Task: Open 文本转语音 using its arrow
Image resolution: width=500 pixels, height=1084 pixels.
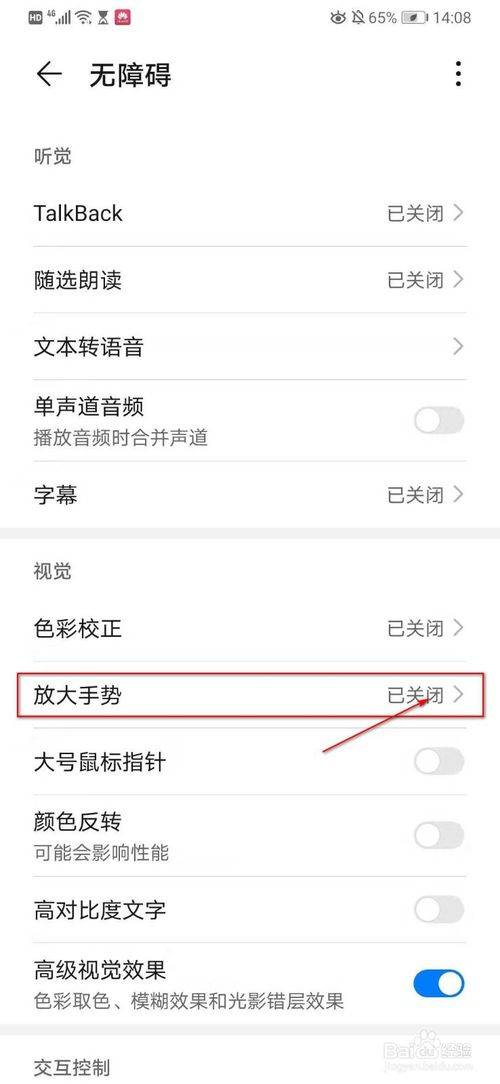Action: pyautogui.click(x=458, y=346)
